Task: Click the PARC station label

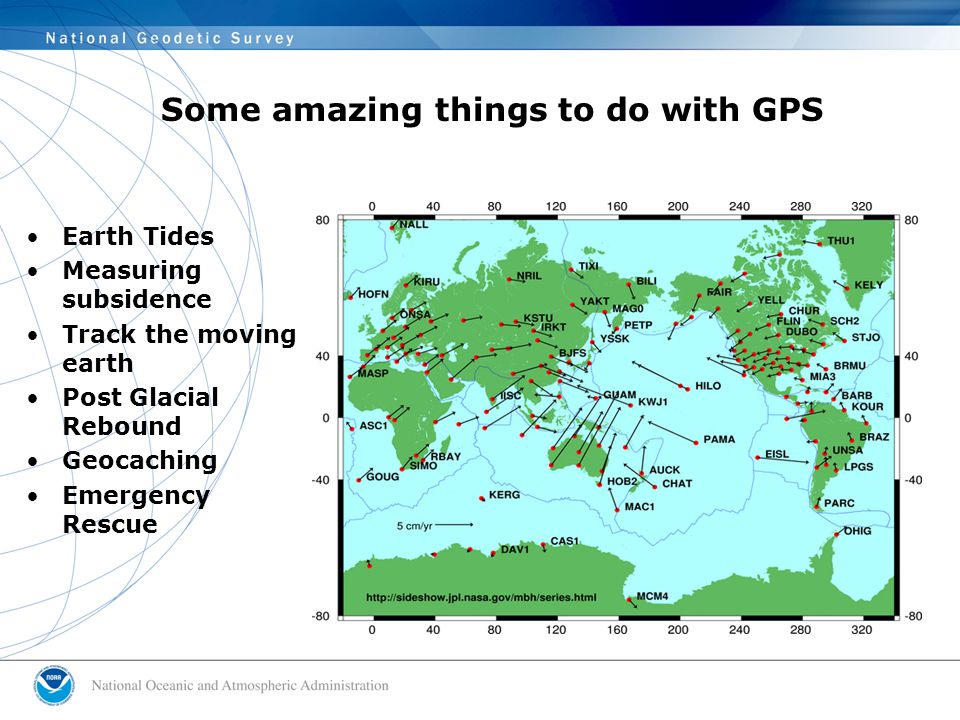Action: tap(839, 503)
